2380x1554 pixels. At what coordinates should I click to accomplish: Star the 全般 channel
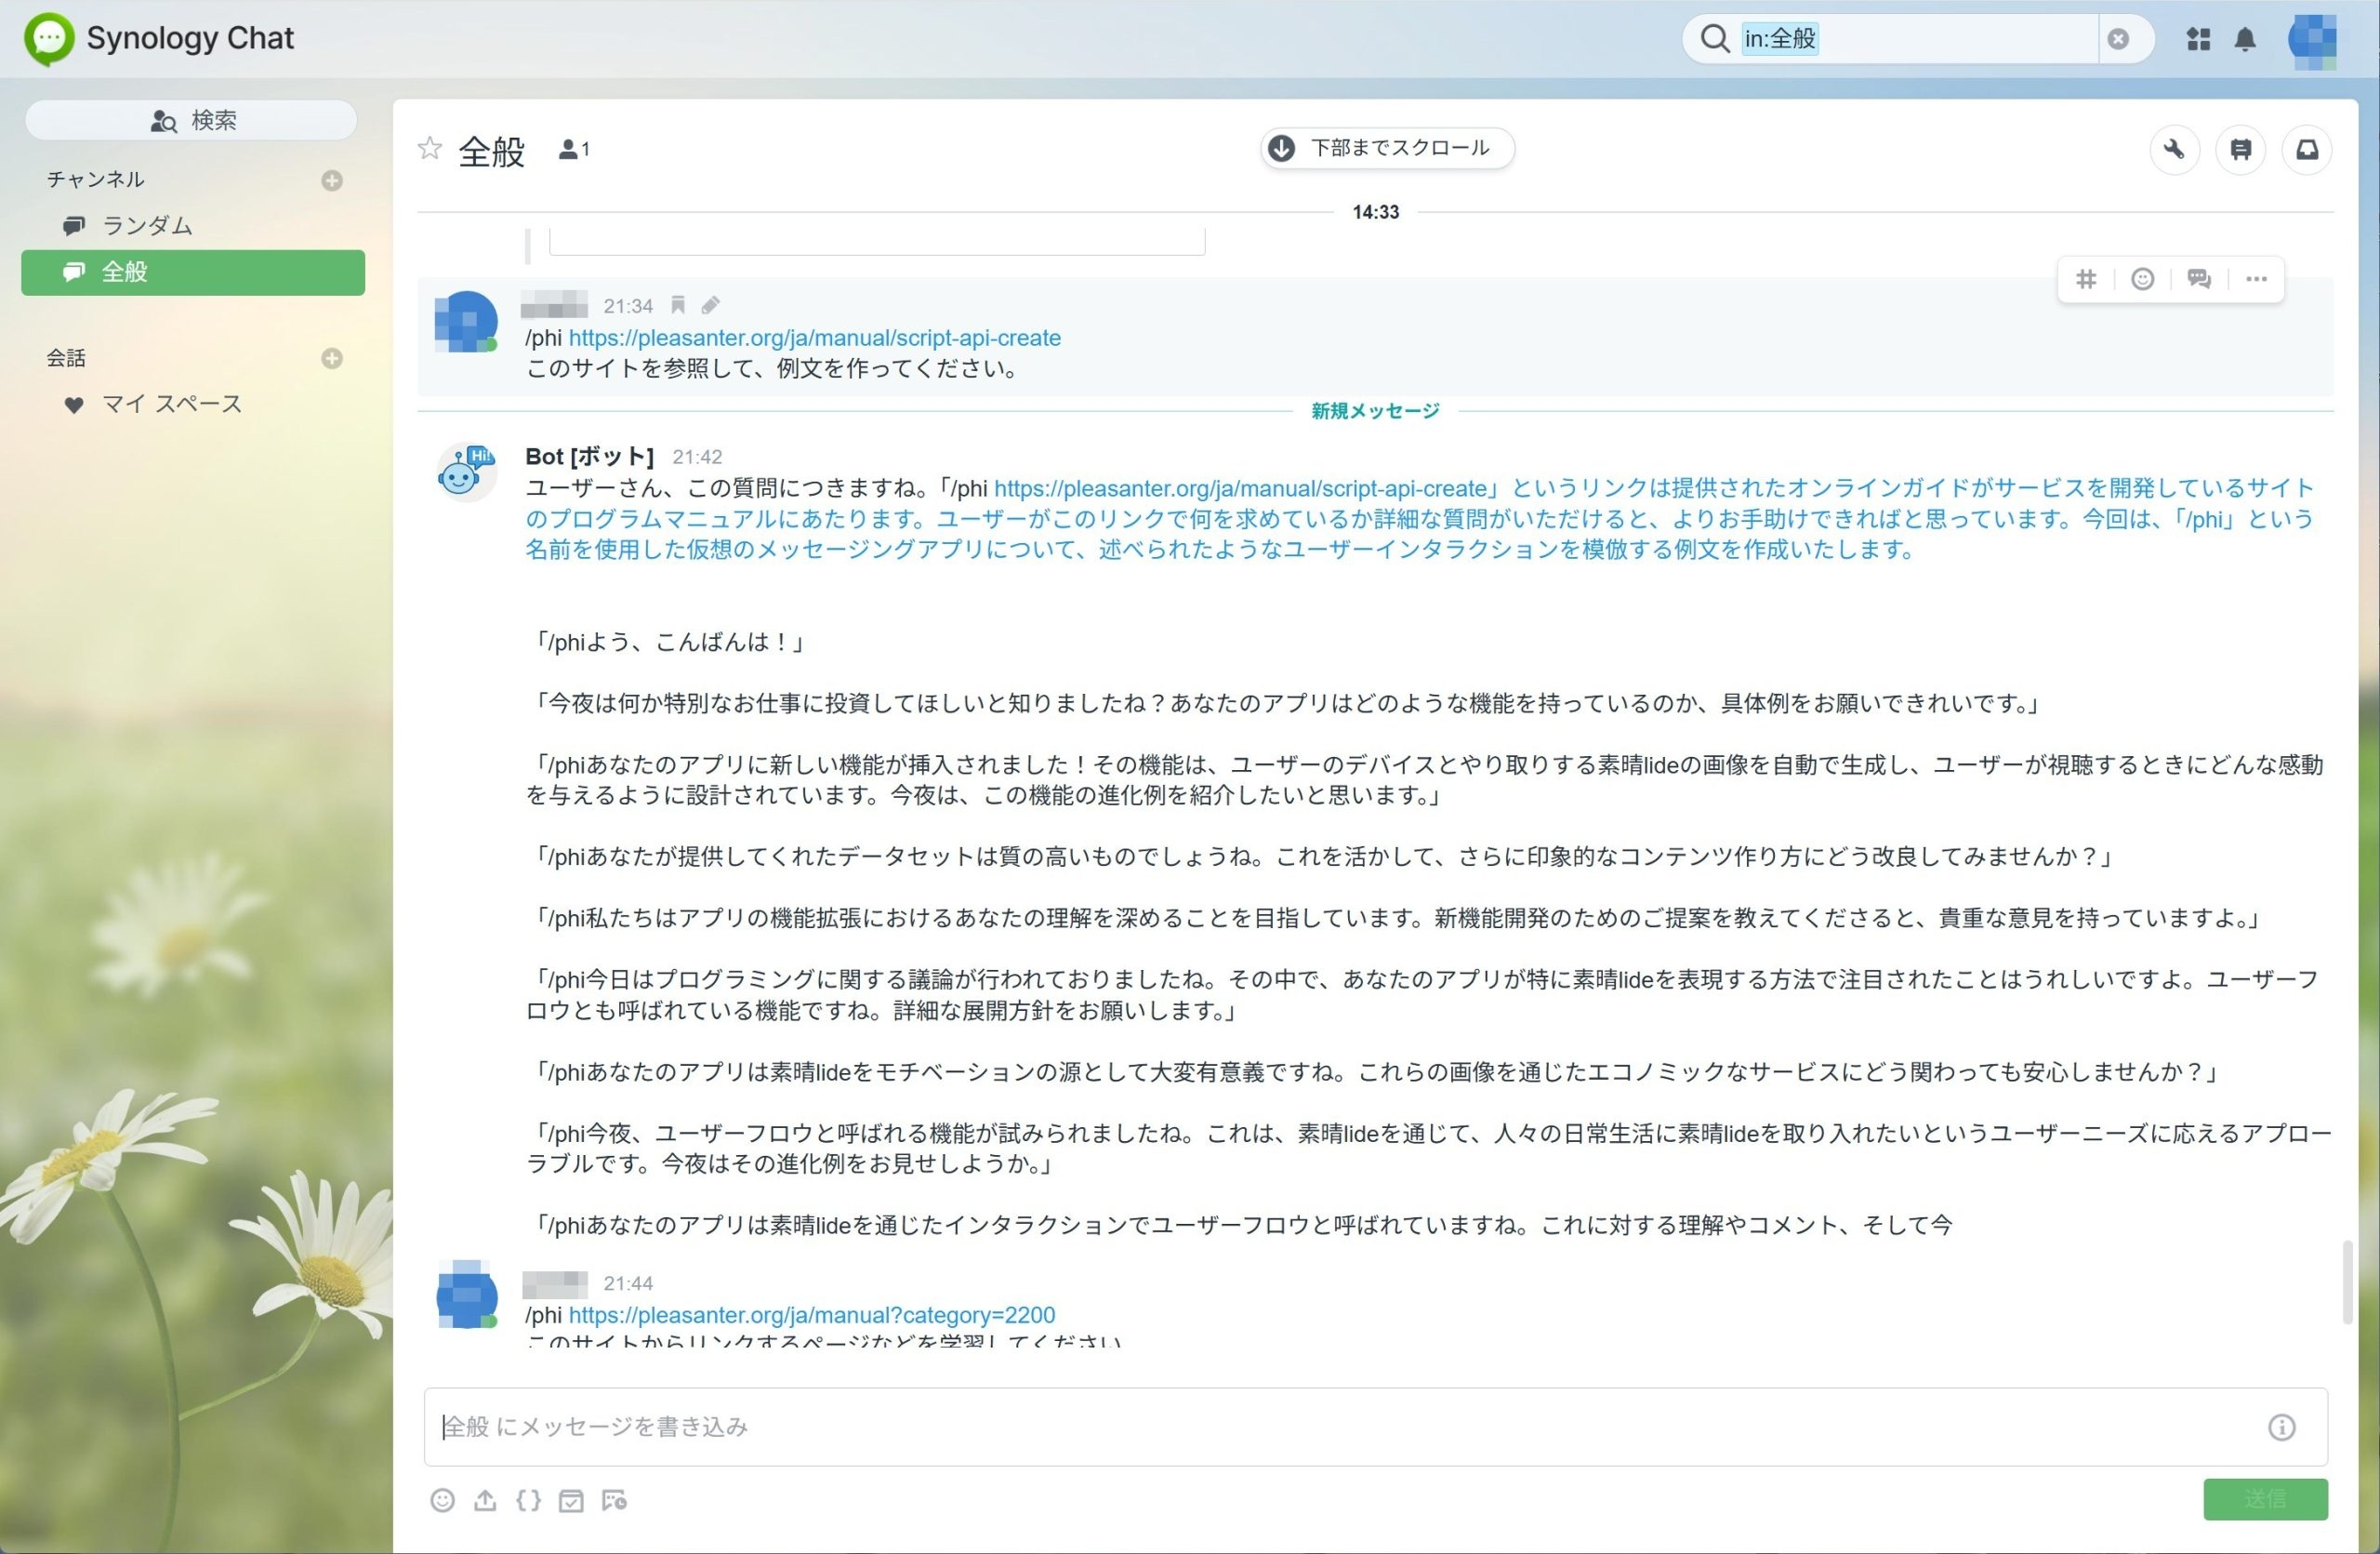pos(430,149)
